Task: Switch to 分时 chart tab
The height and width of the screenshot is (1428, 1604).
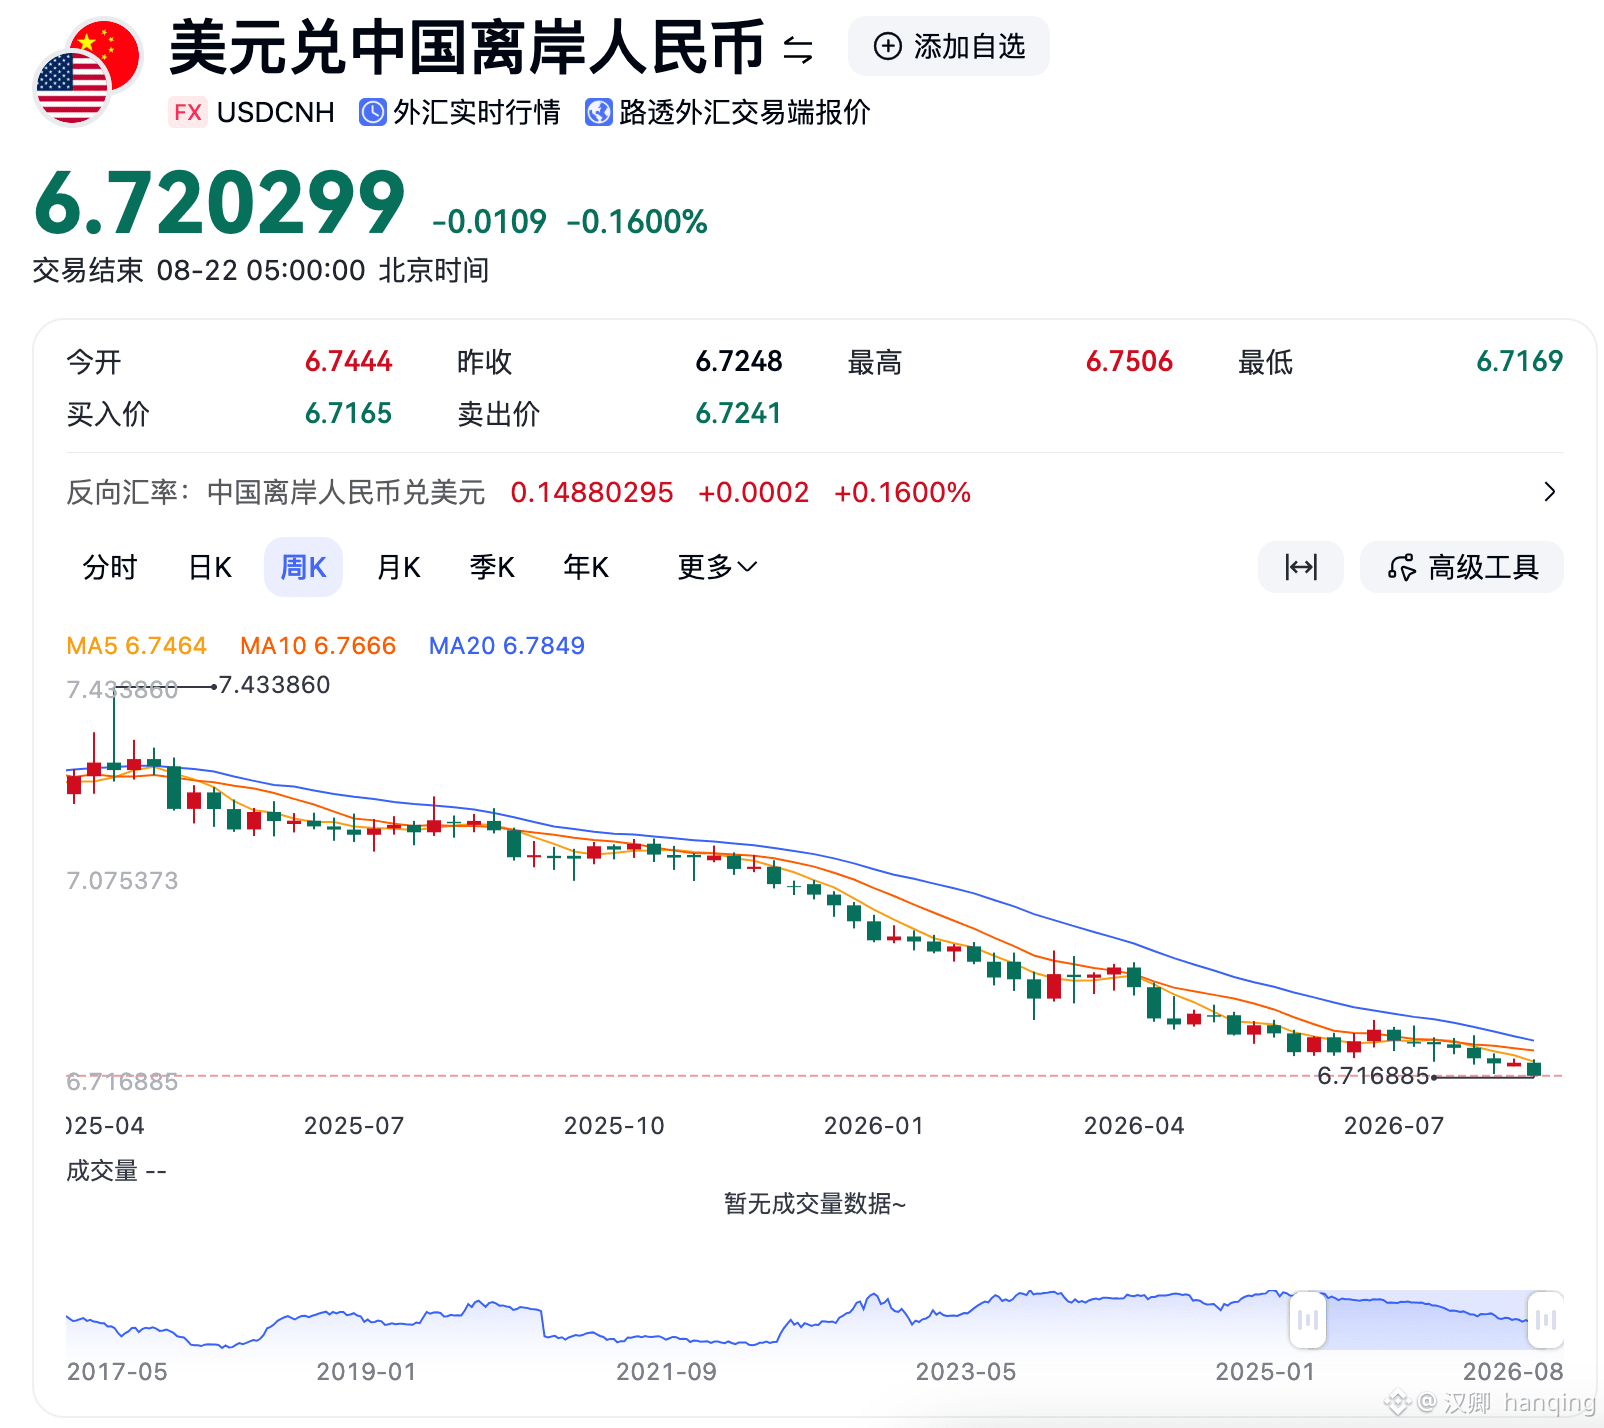Action: [x=110, y=567]
